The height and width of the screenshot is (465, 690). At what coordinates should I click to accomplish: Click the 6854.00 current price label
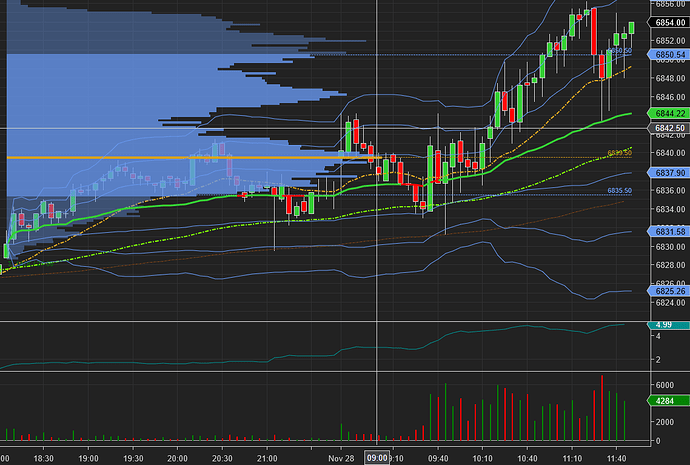(x=665, y=22)
